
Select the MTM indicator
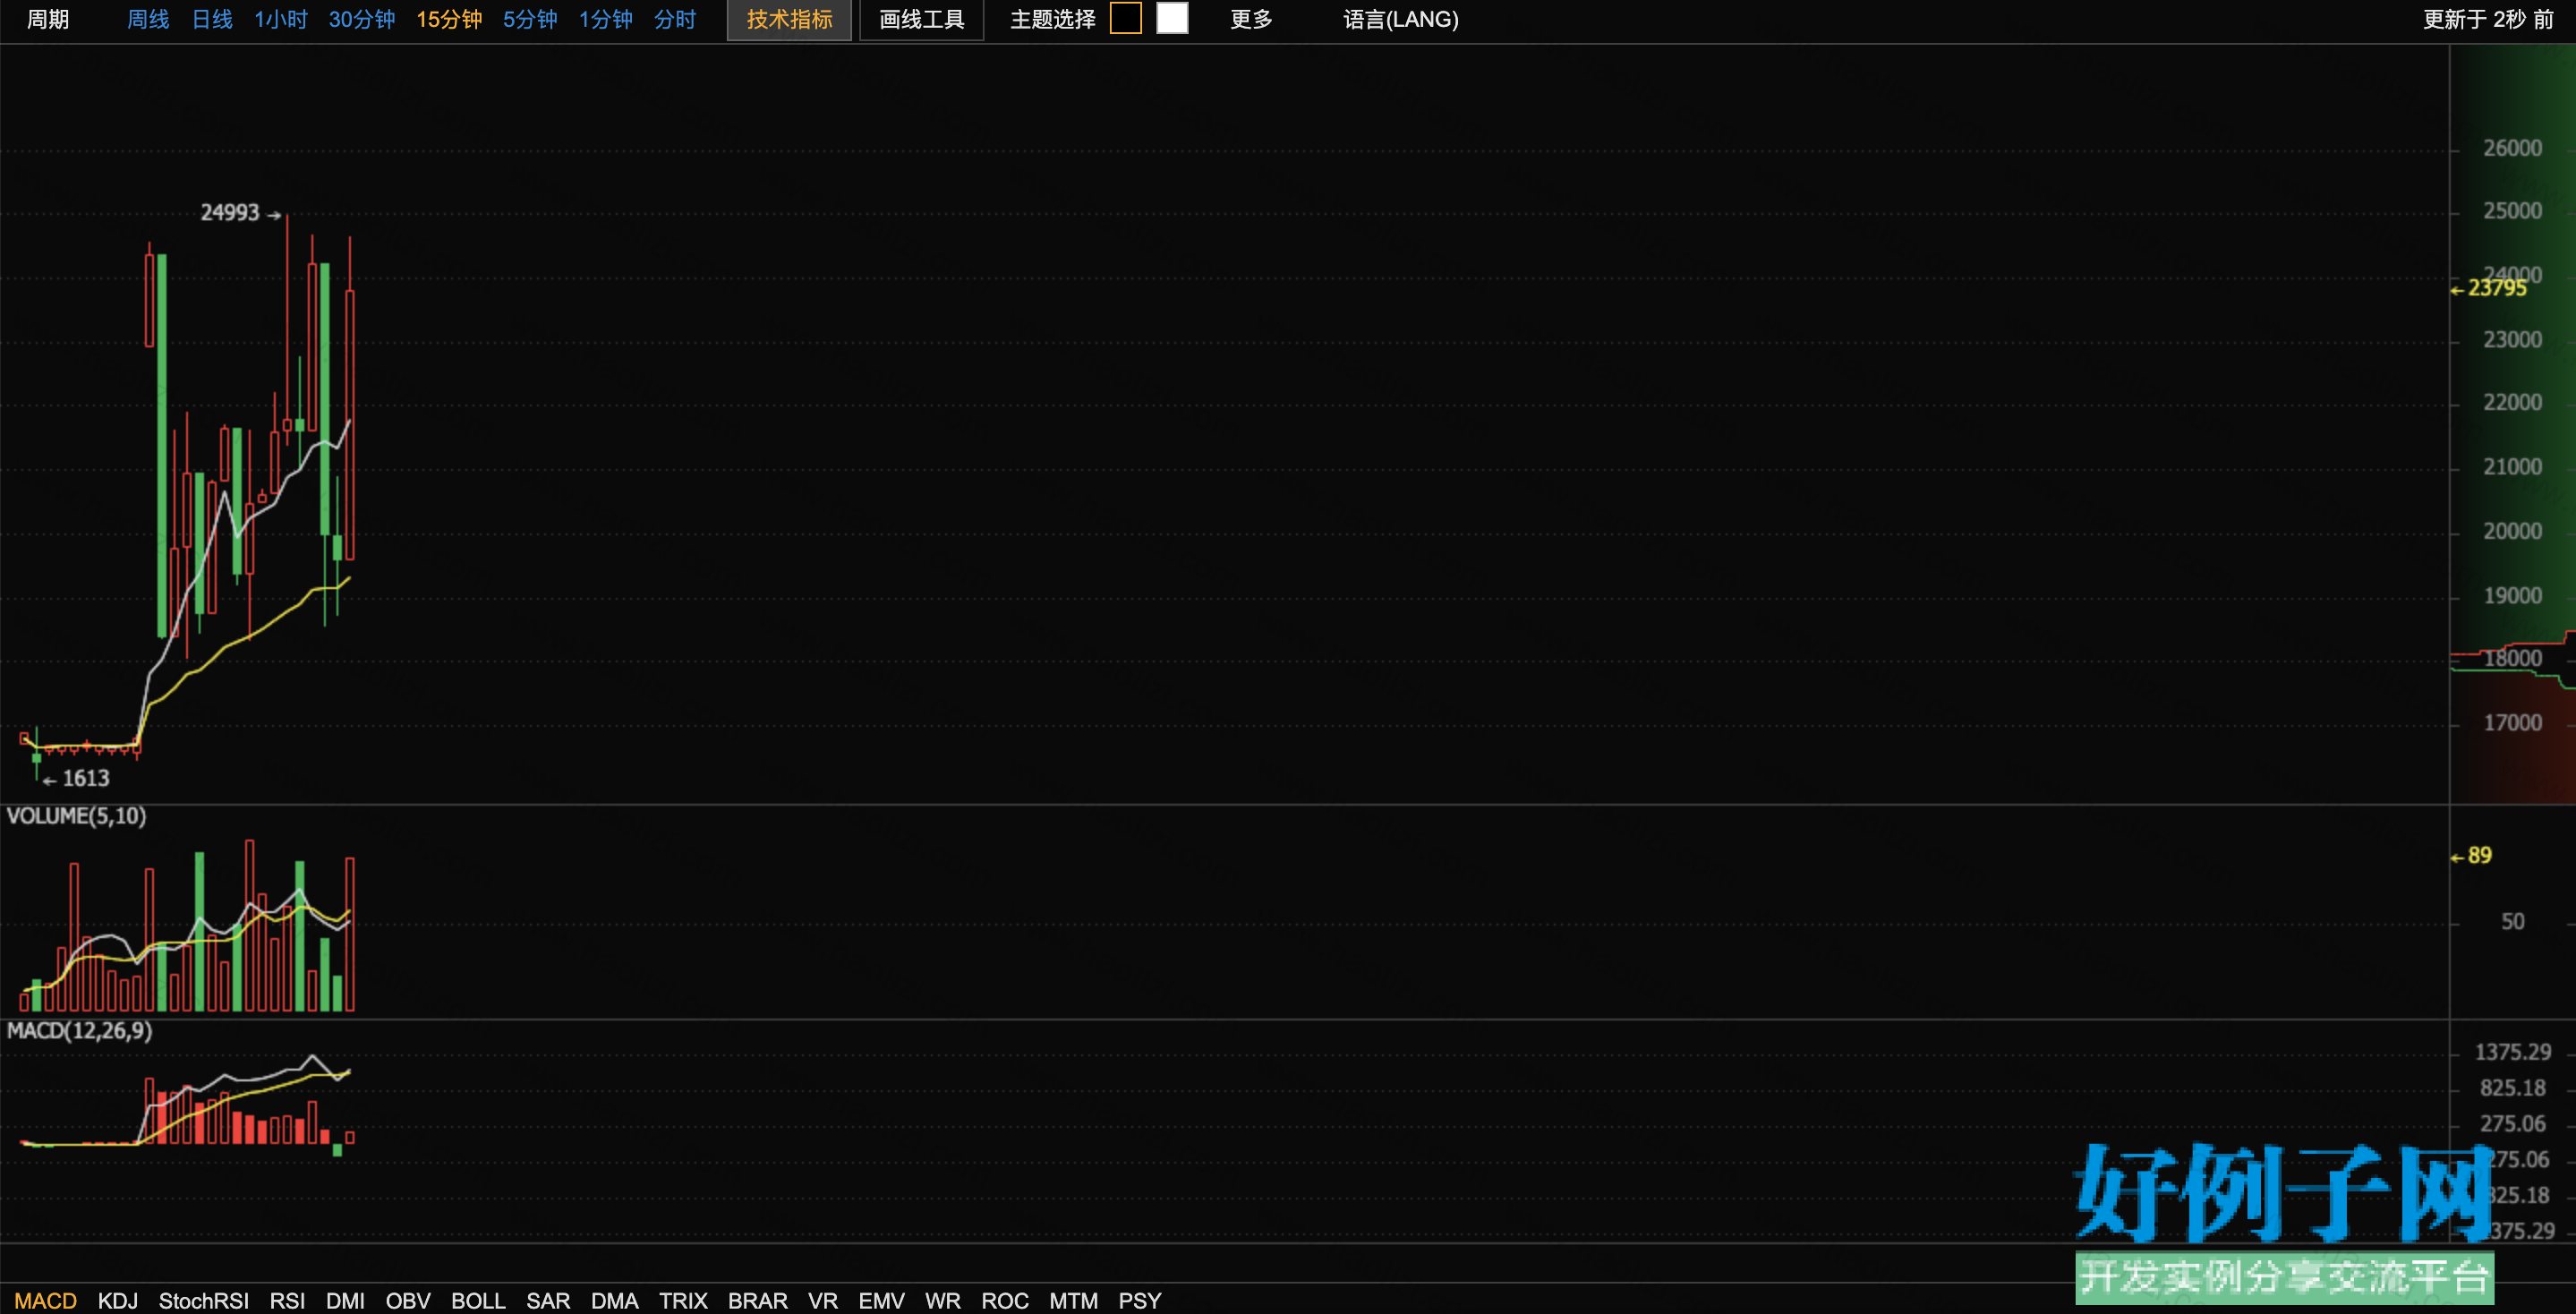tap(1073, 1300)
